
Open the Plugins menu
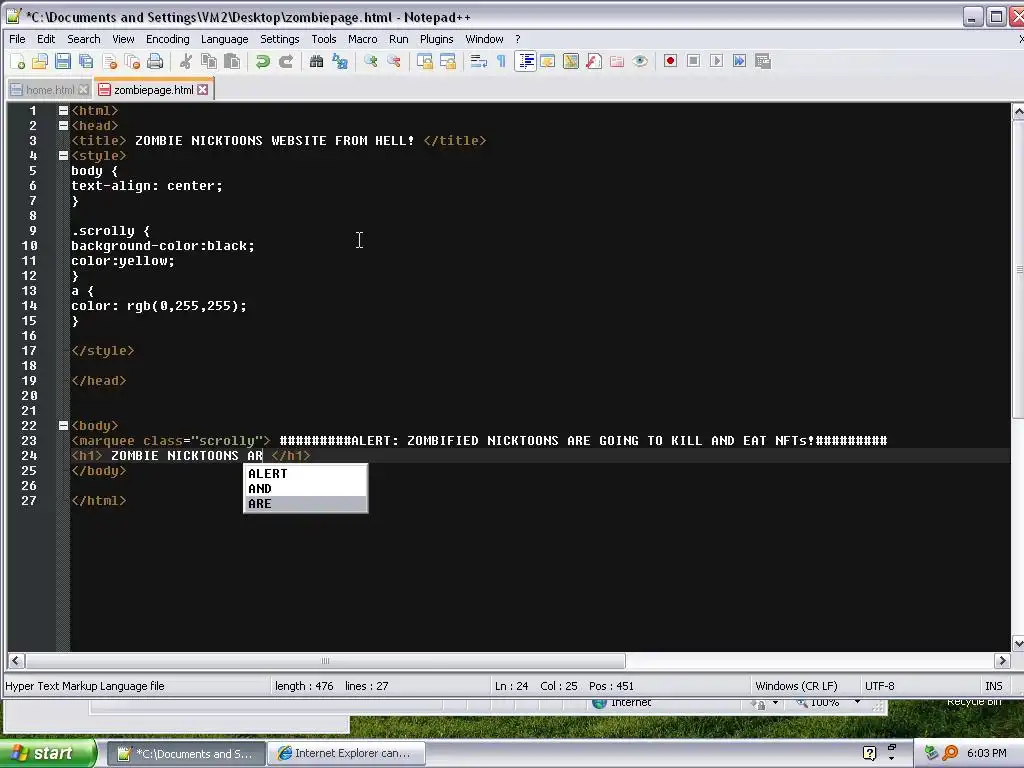coord(436,39)
